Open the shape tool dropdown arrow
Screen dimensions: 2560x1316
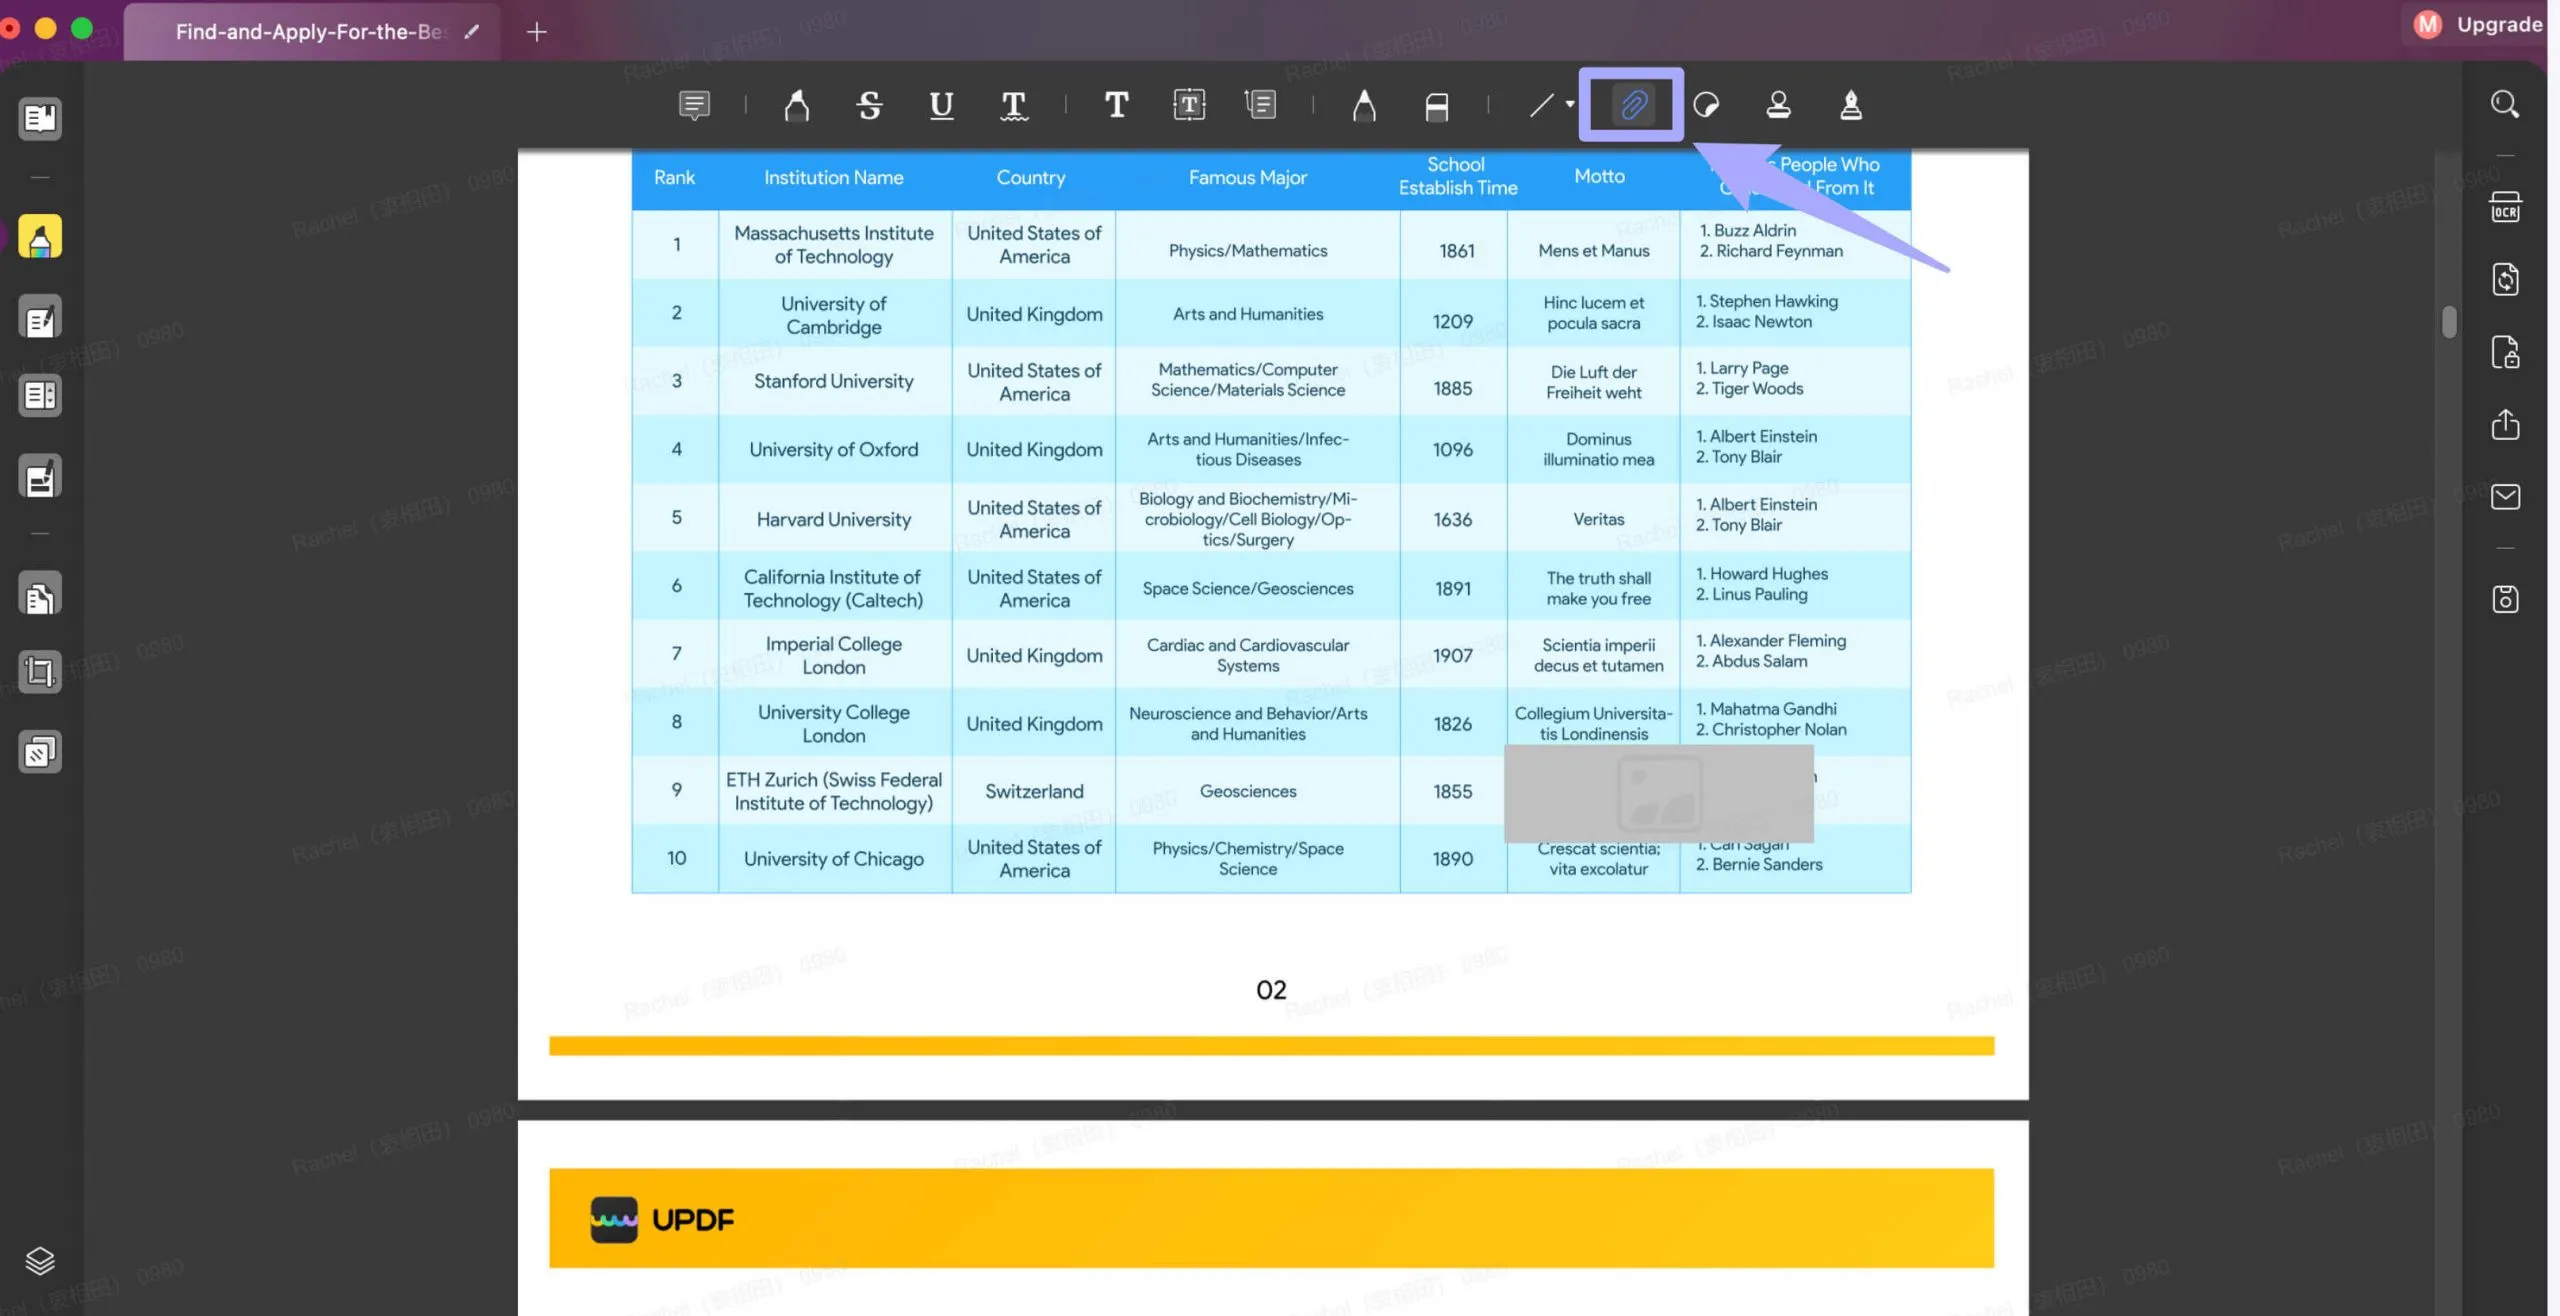point(1570,104)
